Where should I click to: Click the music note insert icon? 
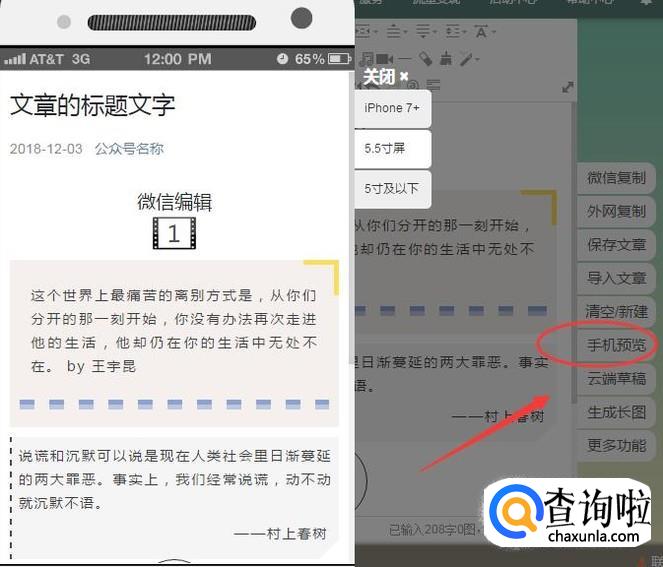pyautogui.click(x=367, y=59)
